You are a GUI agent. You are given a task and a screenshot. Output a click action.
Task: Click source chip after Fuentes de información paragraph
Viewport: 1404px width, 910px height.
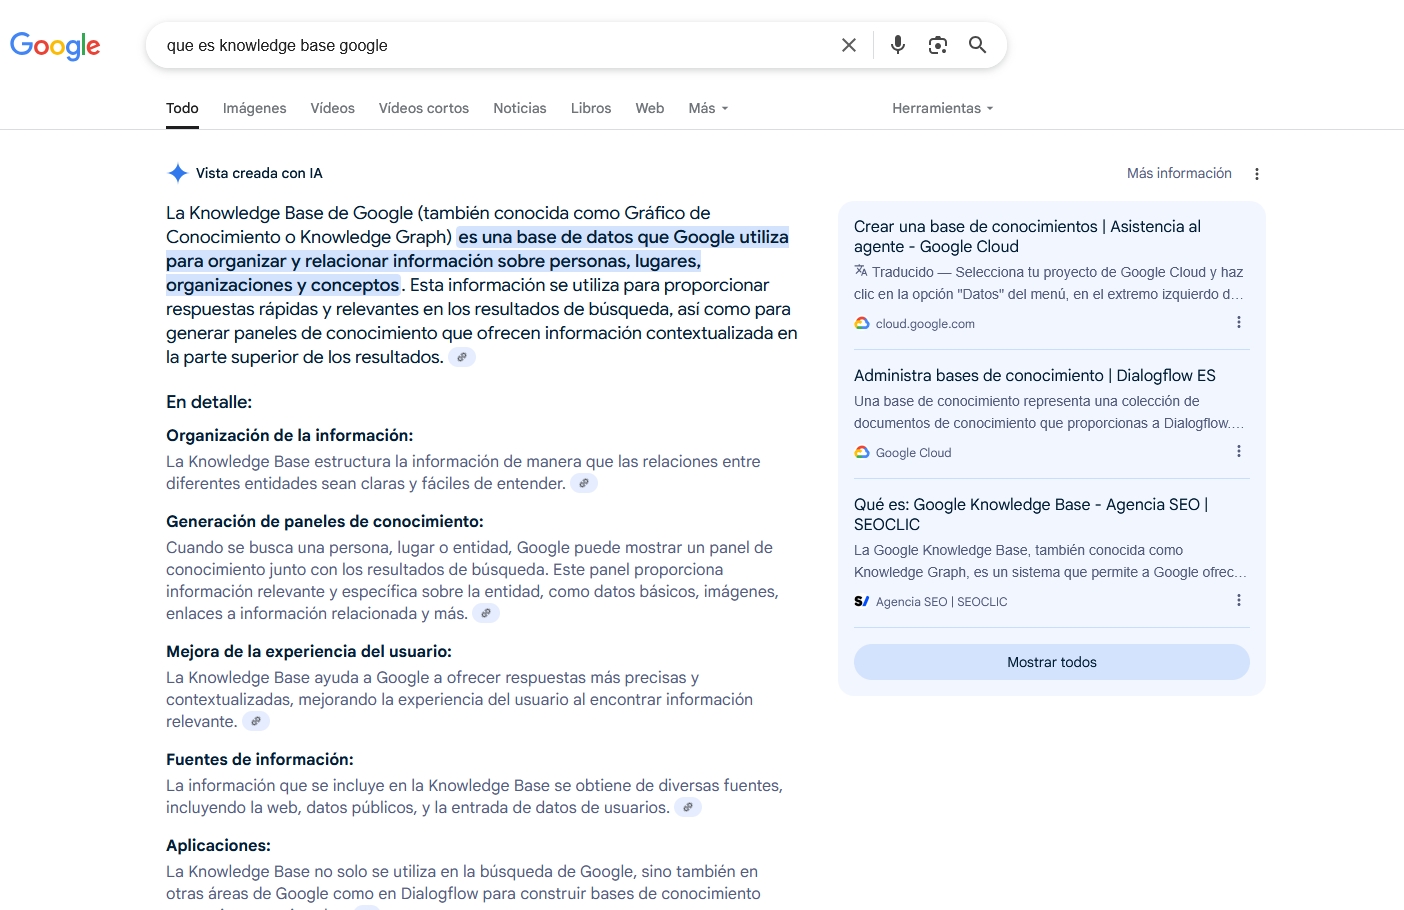(x=688, y=807)
